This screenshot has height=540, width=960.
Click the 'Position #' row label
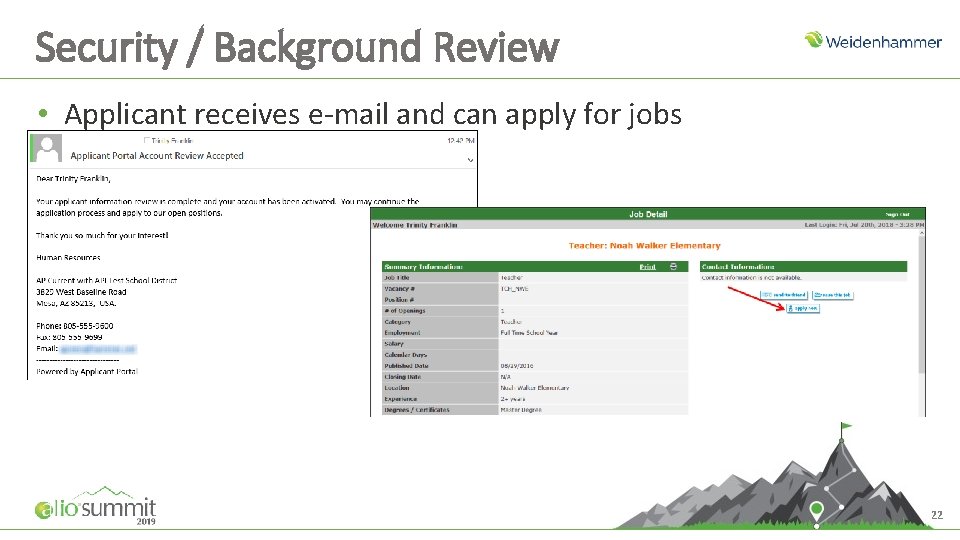pos(399,300)
